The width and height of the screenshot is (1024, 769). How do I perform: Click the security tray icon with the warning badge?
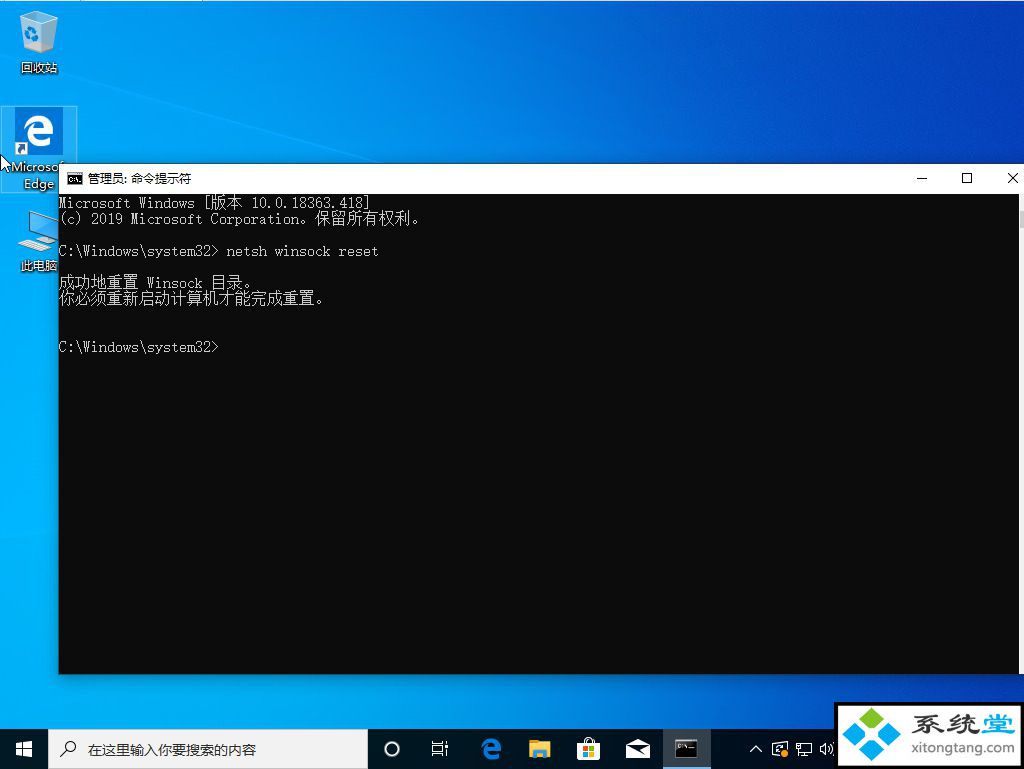point(780,749)
